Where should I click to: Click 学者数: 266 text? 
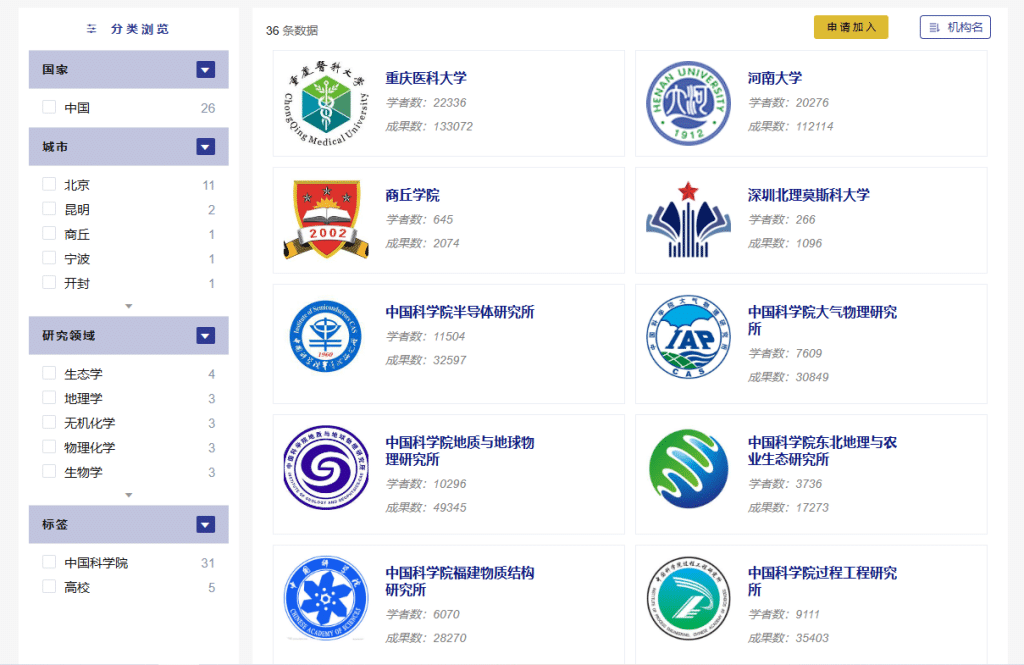pyautogui.click(x=782, y=219)
